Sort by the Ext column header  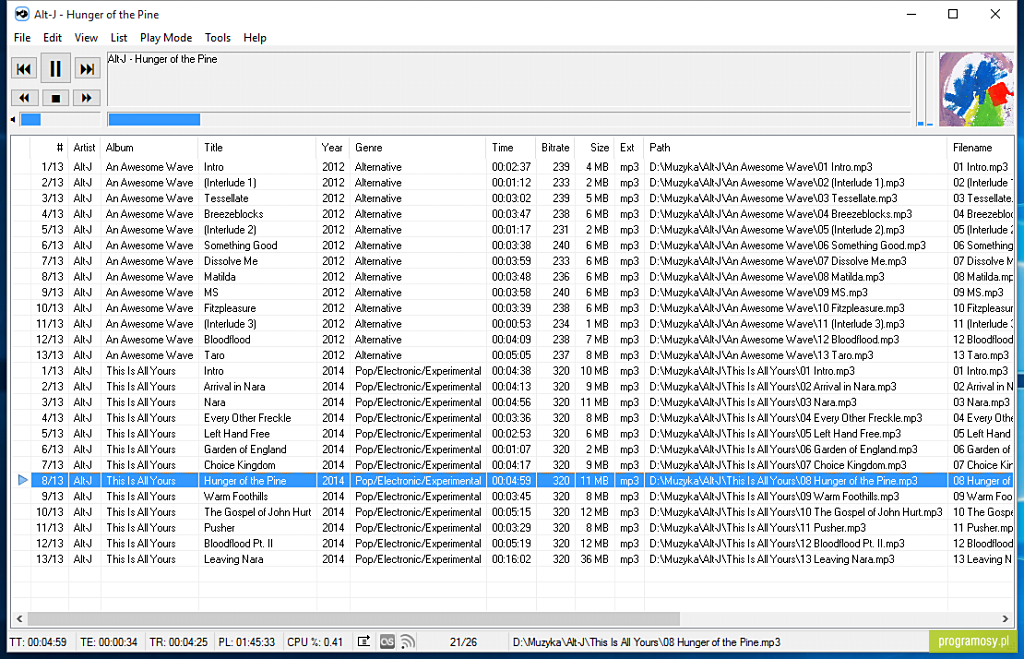coord(630,148)
